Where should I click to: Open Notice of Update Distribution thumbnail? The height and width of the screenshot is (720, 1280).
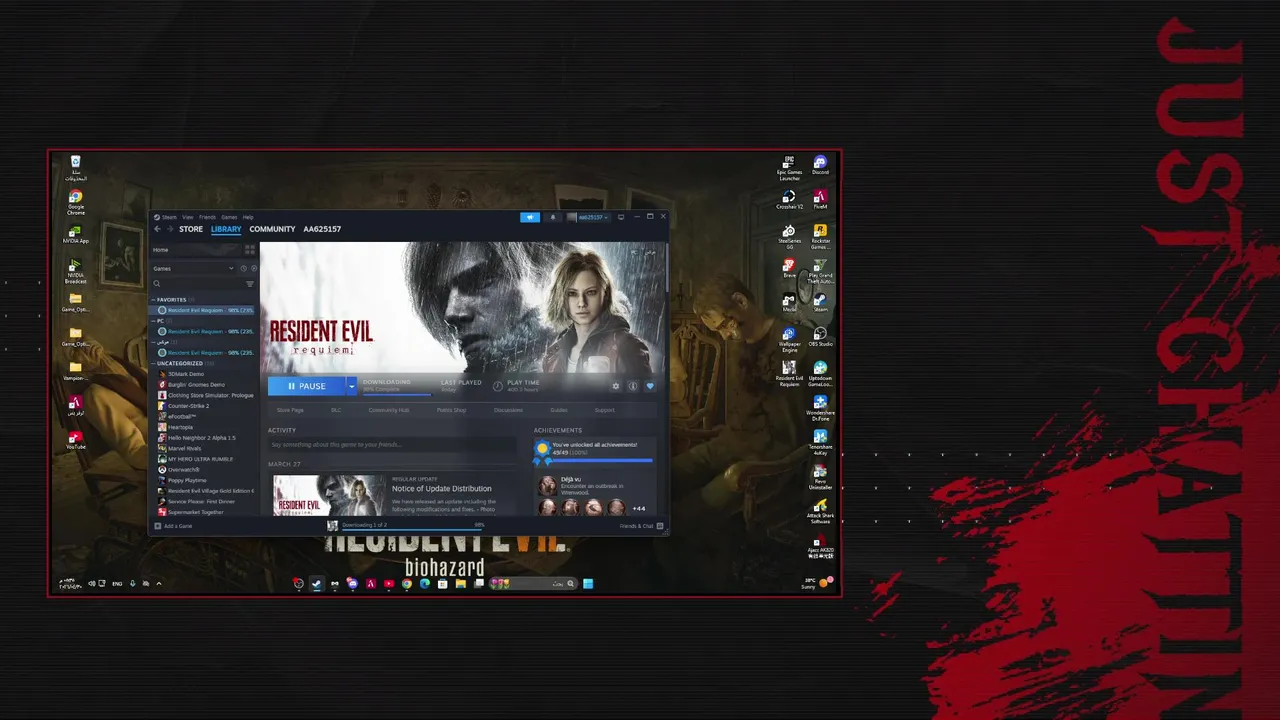pyautogui.click(x=329, y=495)
